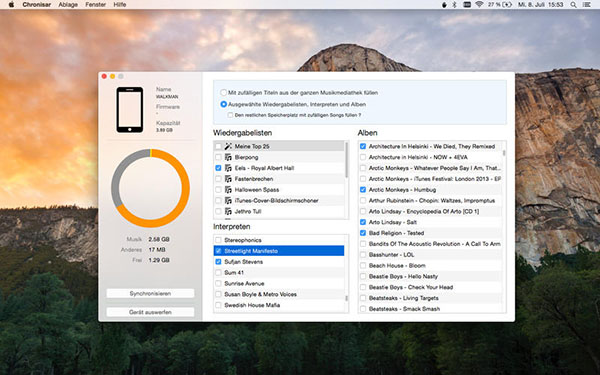Check Beach House - Bloom album checkbox
Image resolution: width=600 pixels, height=375 pixels.
[363, 265]
